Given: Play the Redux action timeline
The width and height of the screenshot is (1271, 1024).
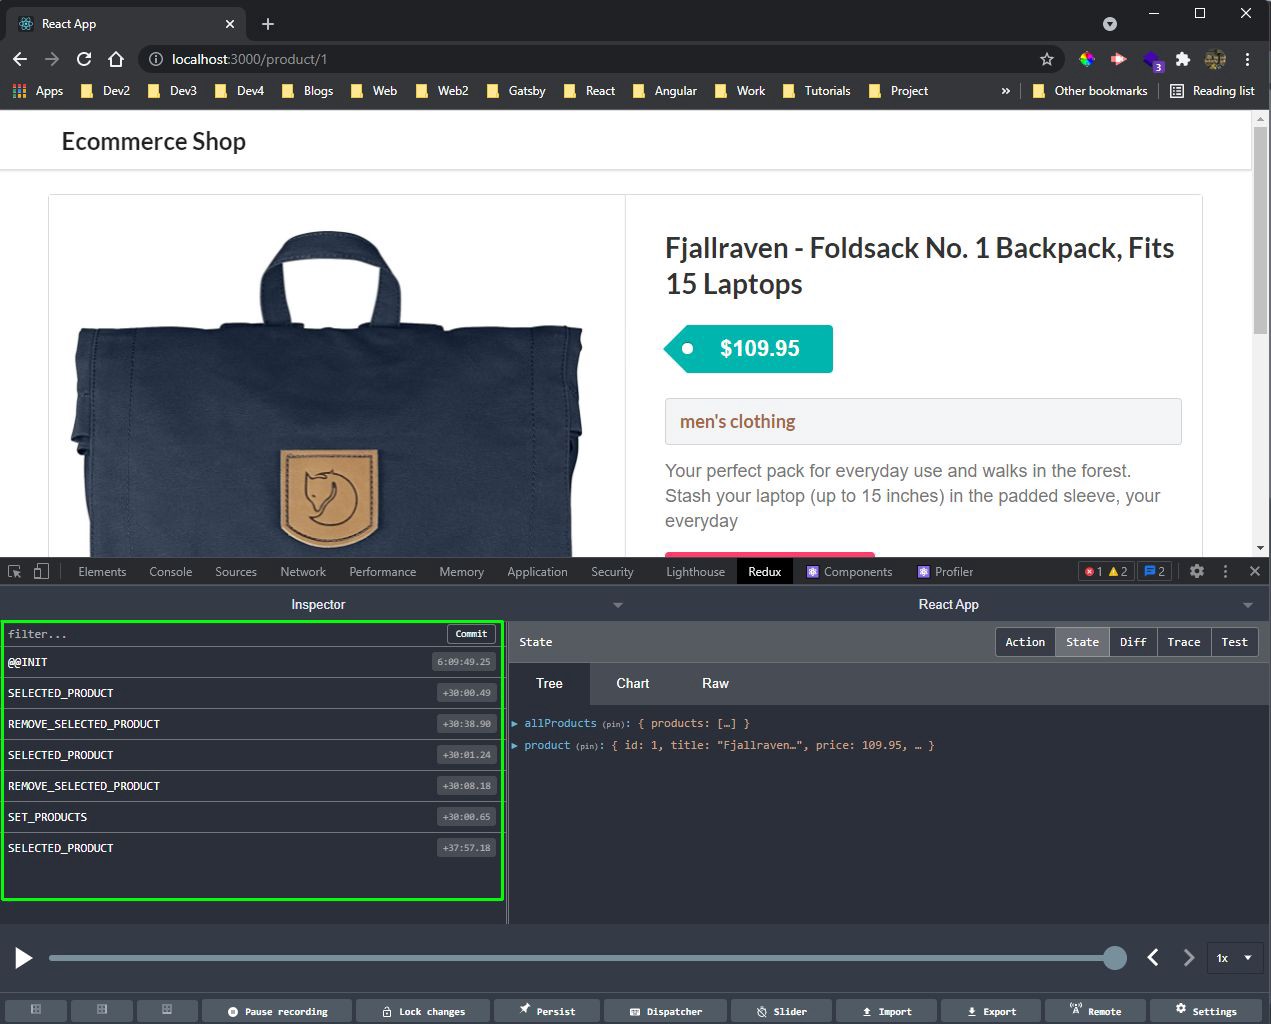Looking at the screenshot, I should 23,958.
